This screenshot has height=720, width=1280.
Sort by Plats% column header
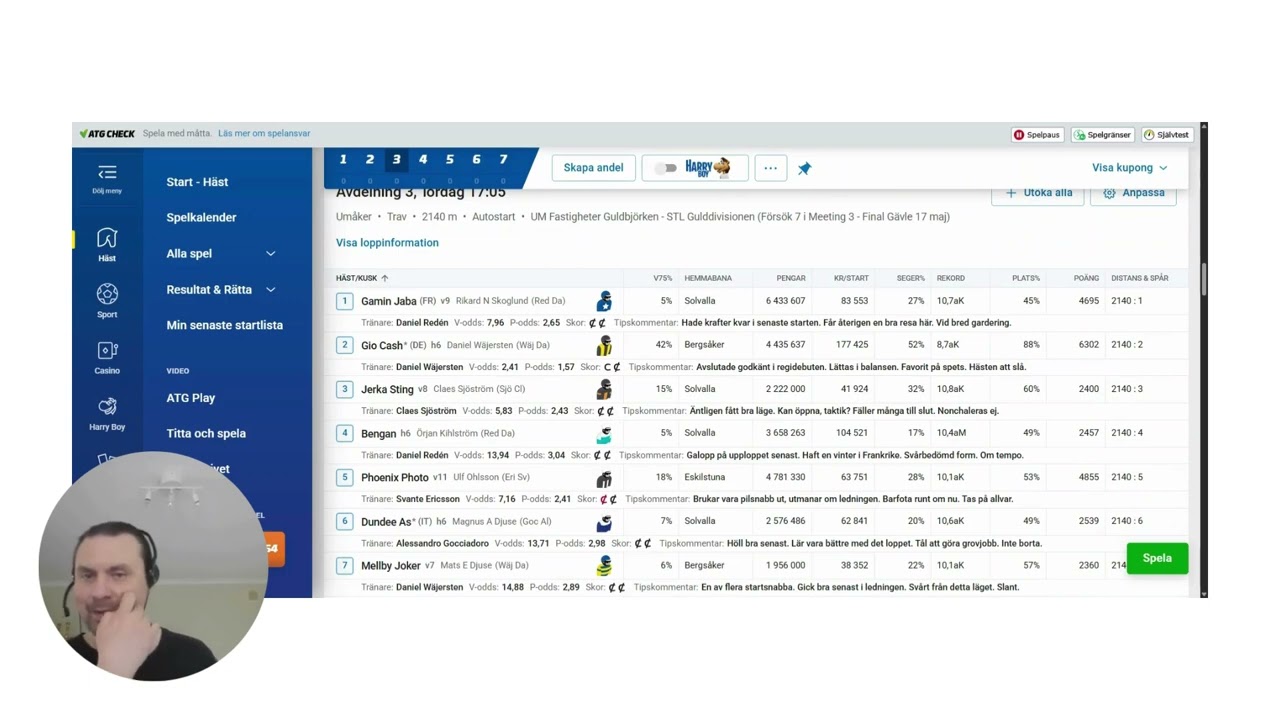(x=1026, y=278)
